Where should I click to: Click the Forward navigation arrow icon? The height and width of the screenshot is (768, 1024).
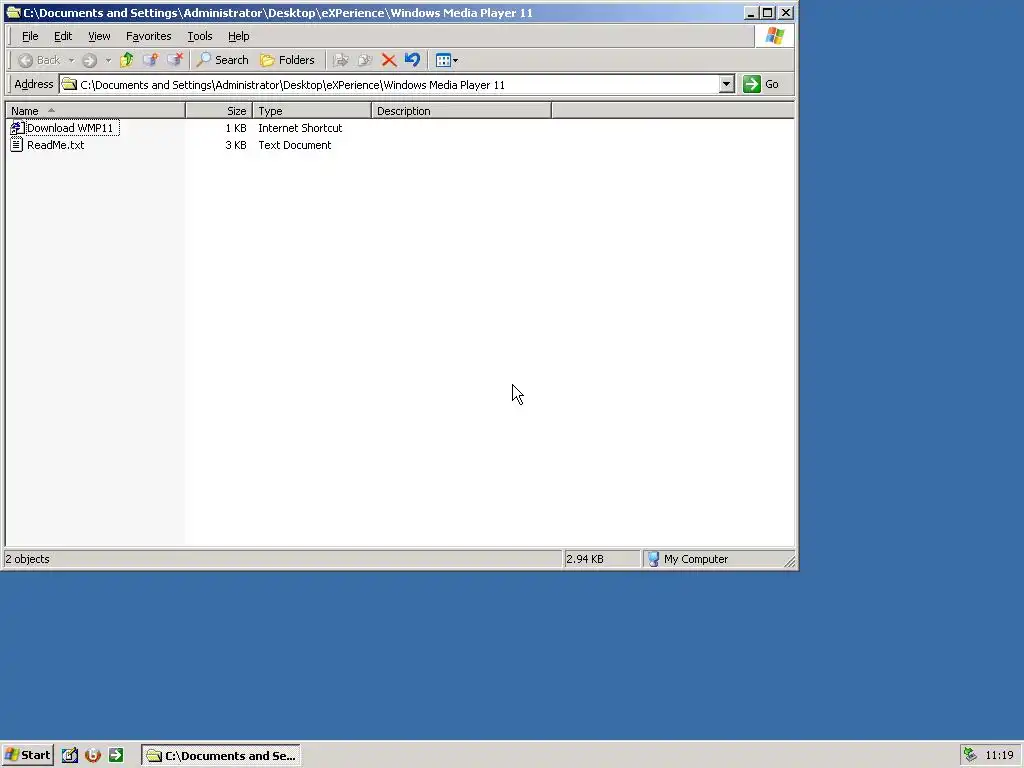tap(89, 60)
